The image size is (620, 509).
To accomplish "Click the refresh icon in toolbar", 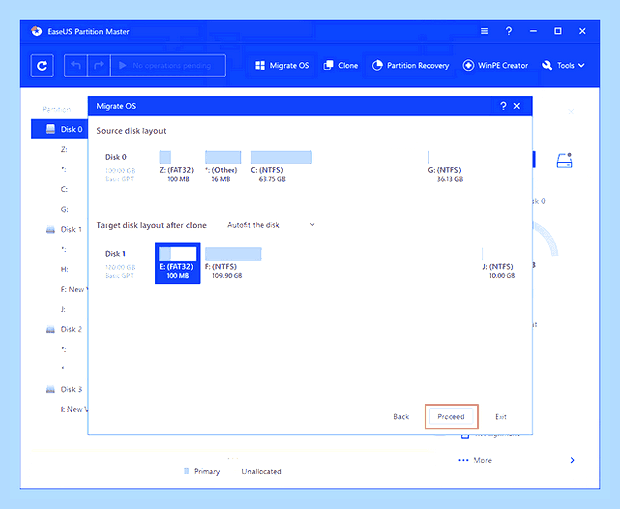I will pyautogui.click(x=42, y=66).
